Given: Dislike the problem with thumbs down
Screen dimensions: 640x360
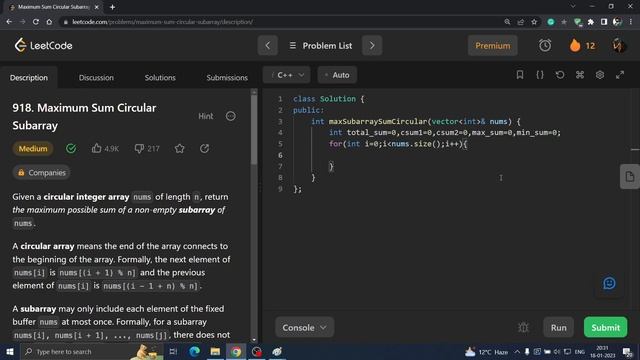Looking at the screenshot, I should click(x=139, y=149).
